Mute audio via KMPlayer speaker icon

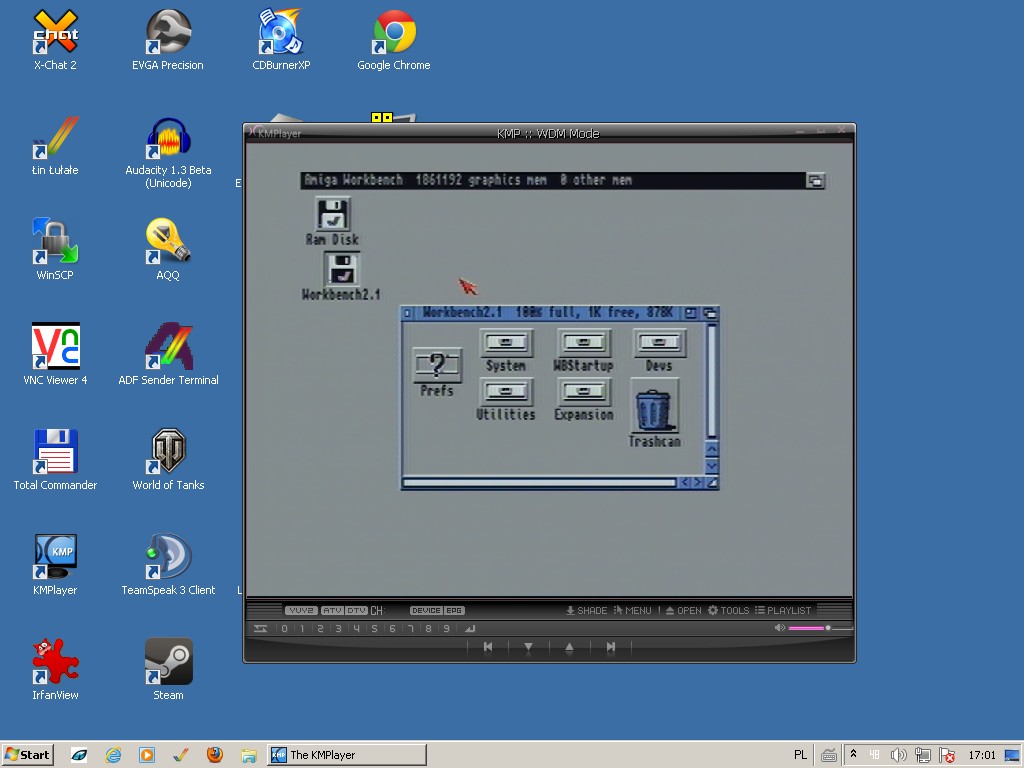pyautogui.click(x=780, y=628)
